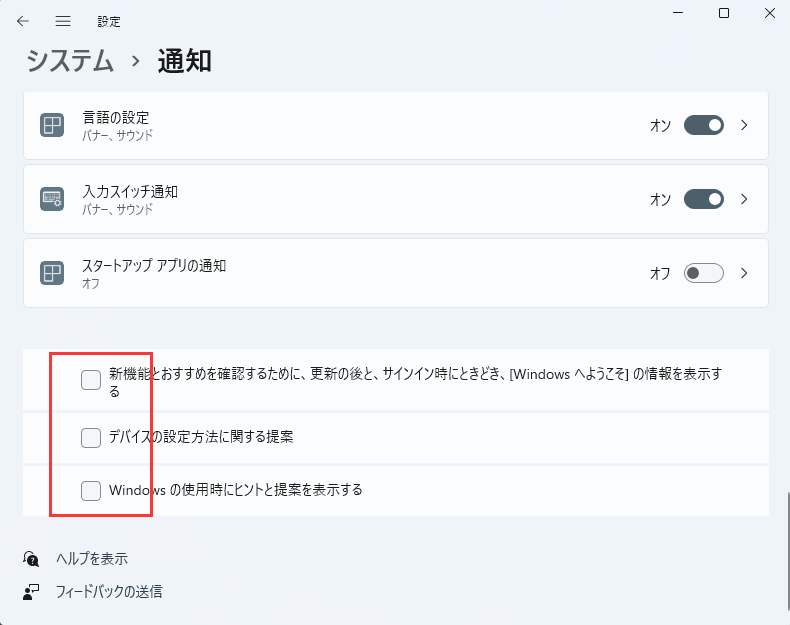790x625 pixels.
Task: Click the 入力スイッチ通知 row title
Action: [x=130, y=192]
